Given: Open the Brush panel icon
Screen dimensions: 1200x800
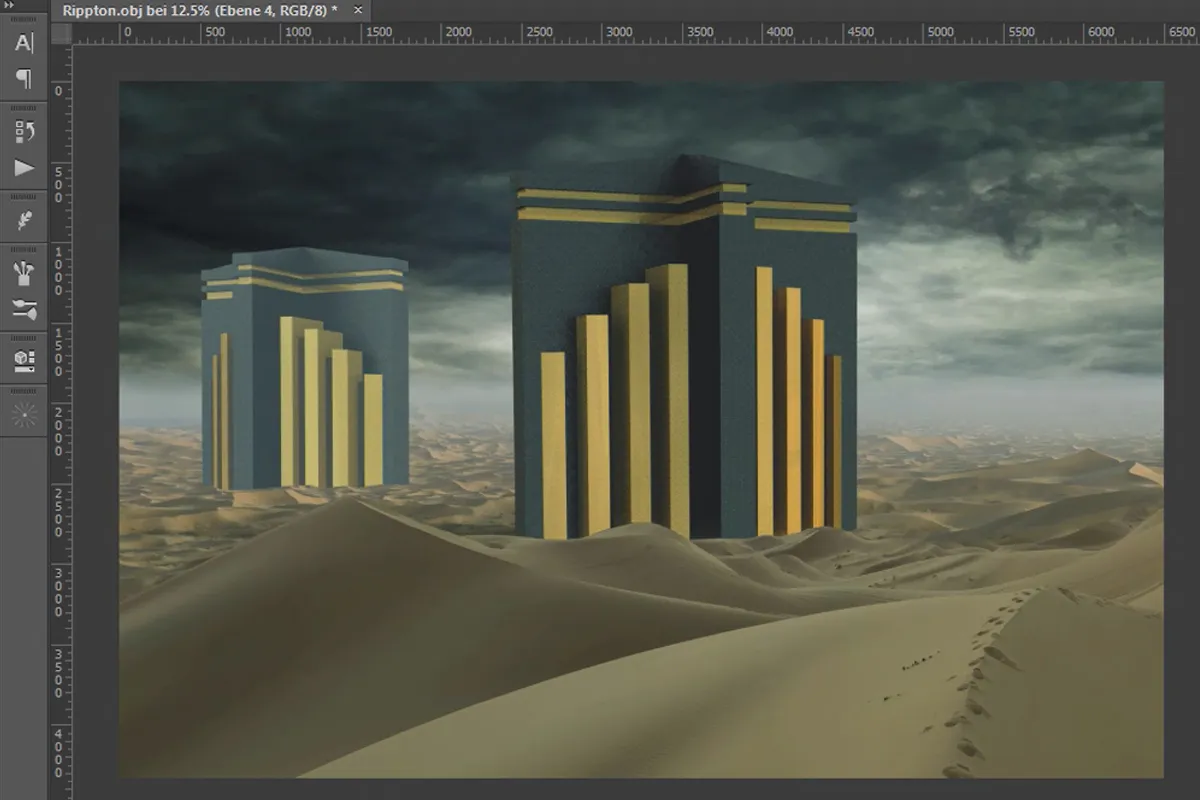Looking at the screenshot, I should (24, 272).
